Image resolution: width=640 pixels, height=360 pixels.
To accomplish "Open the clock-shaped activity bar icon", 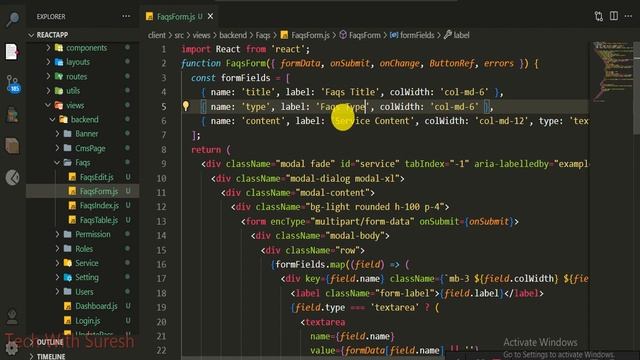I will pyautogui.click(x=12, y=177).
